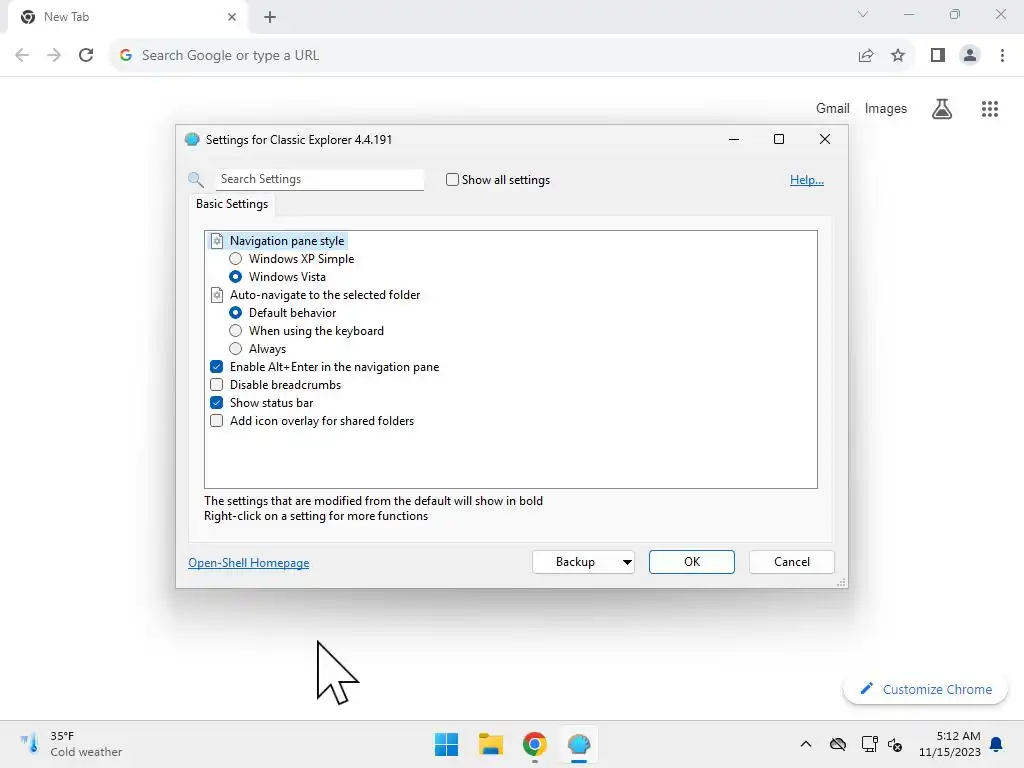
Task: Select the Always radio option
Action: tap(236, 349)
